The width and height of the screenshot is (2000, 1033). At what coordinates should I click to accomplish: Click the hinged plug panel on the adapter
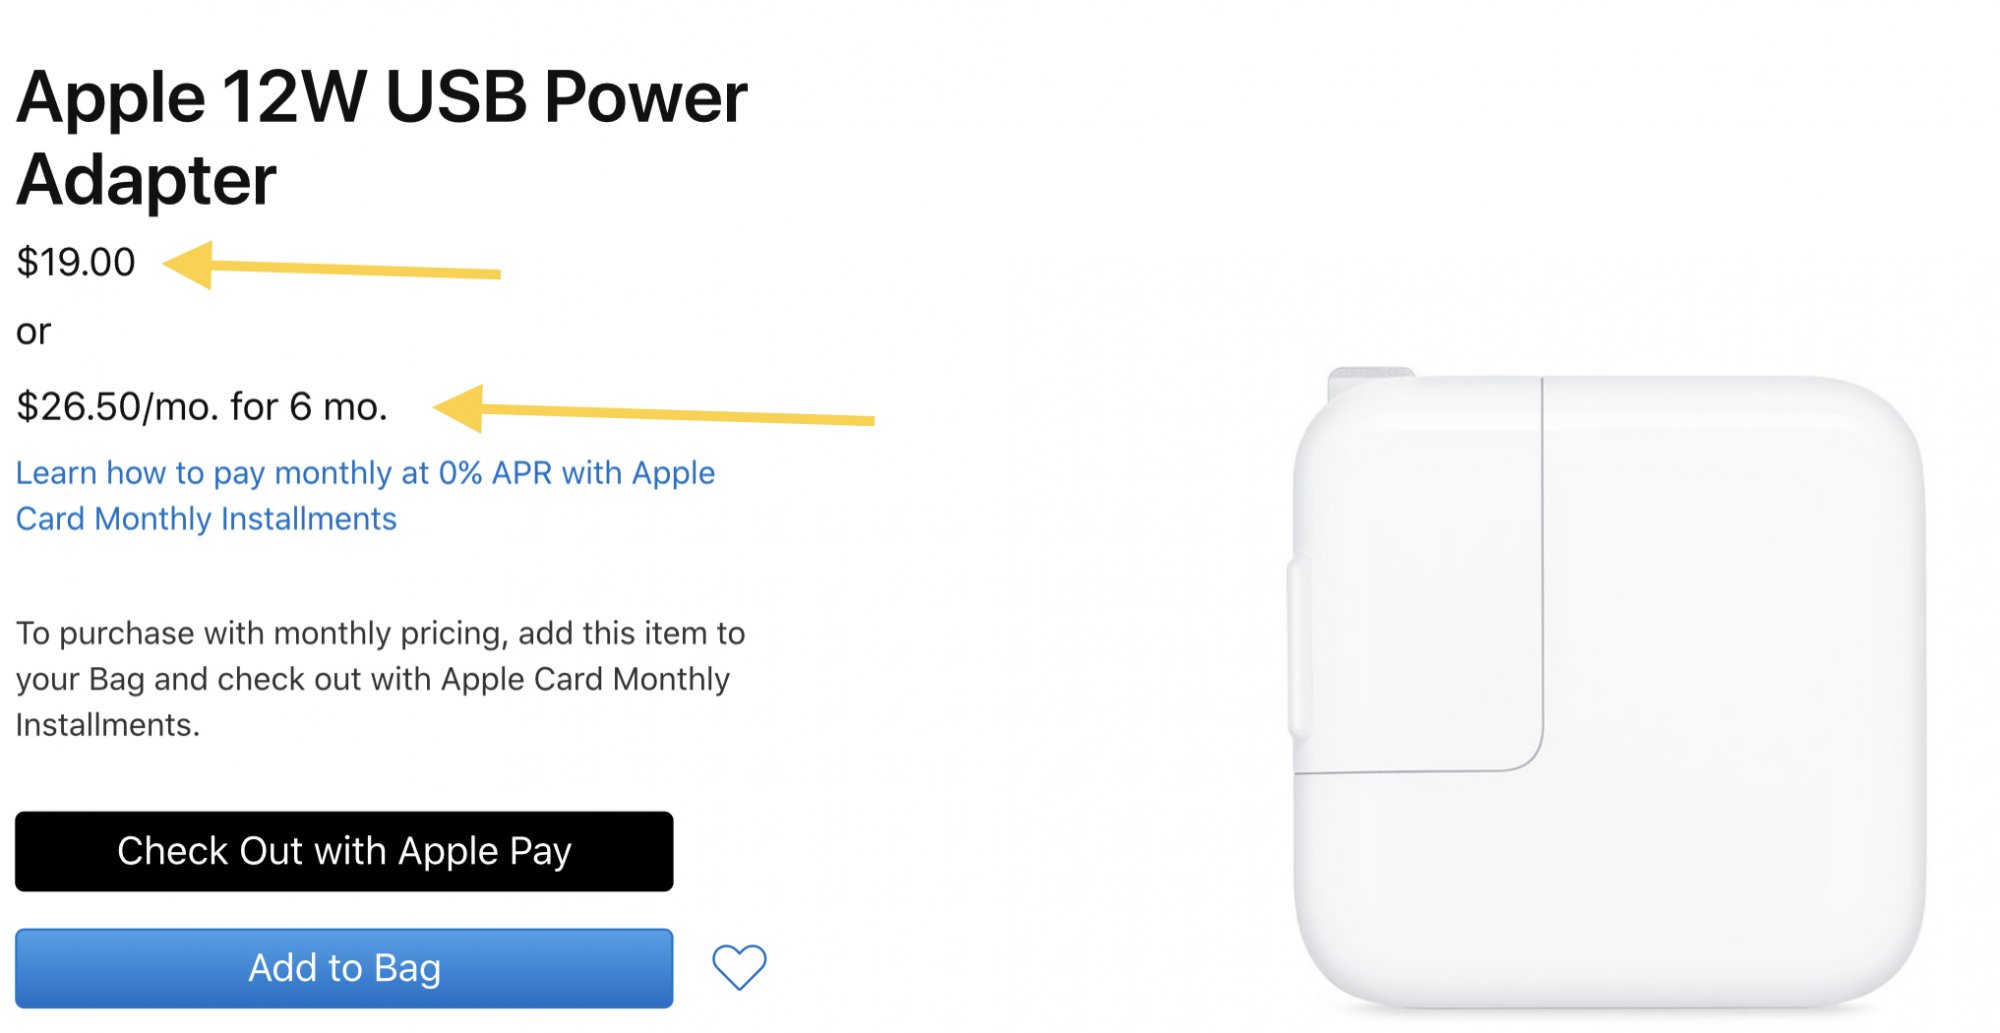(1418, 575)
